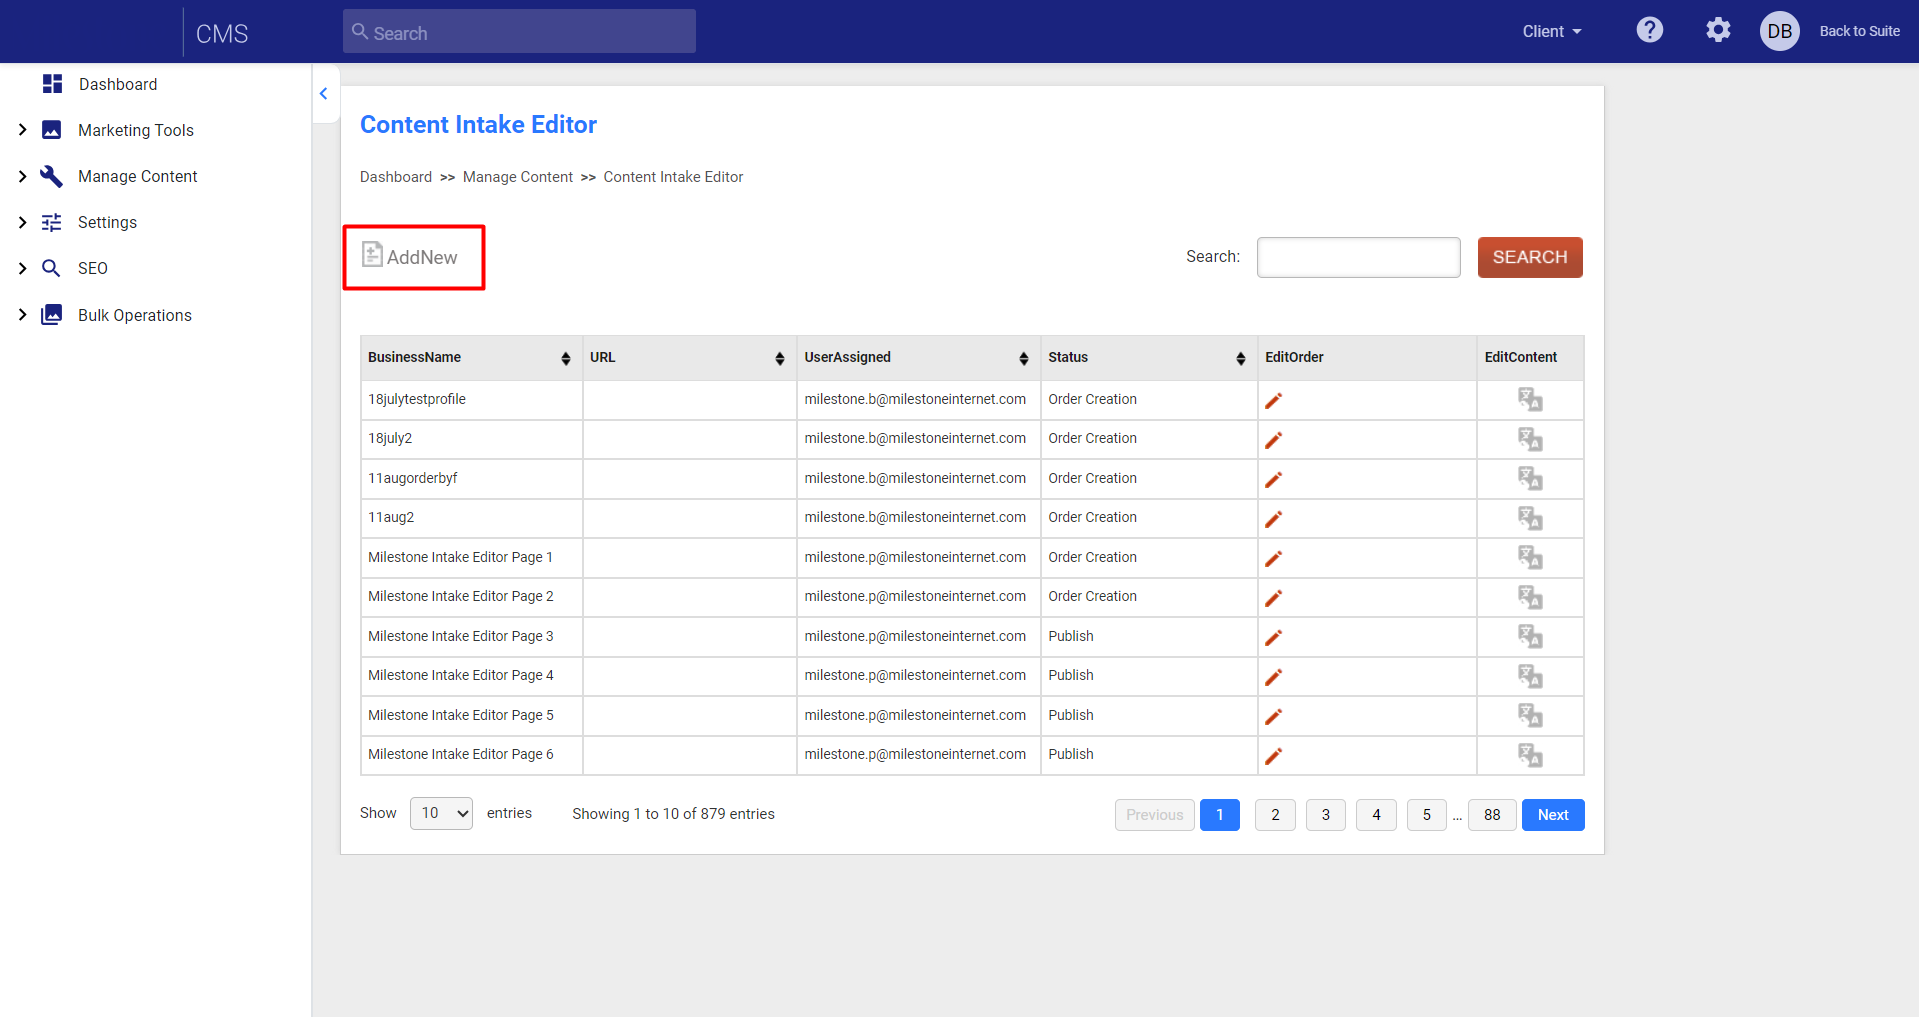
Task: Open Dashboard in the sidebar
Action: (x=118, y=84)
